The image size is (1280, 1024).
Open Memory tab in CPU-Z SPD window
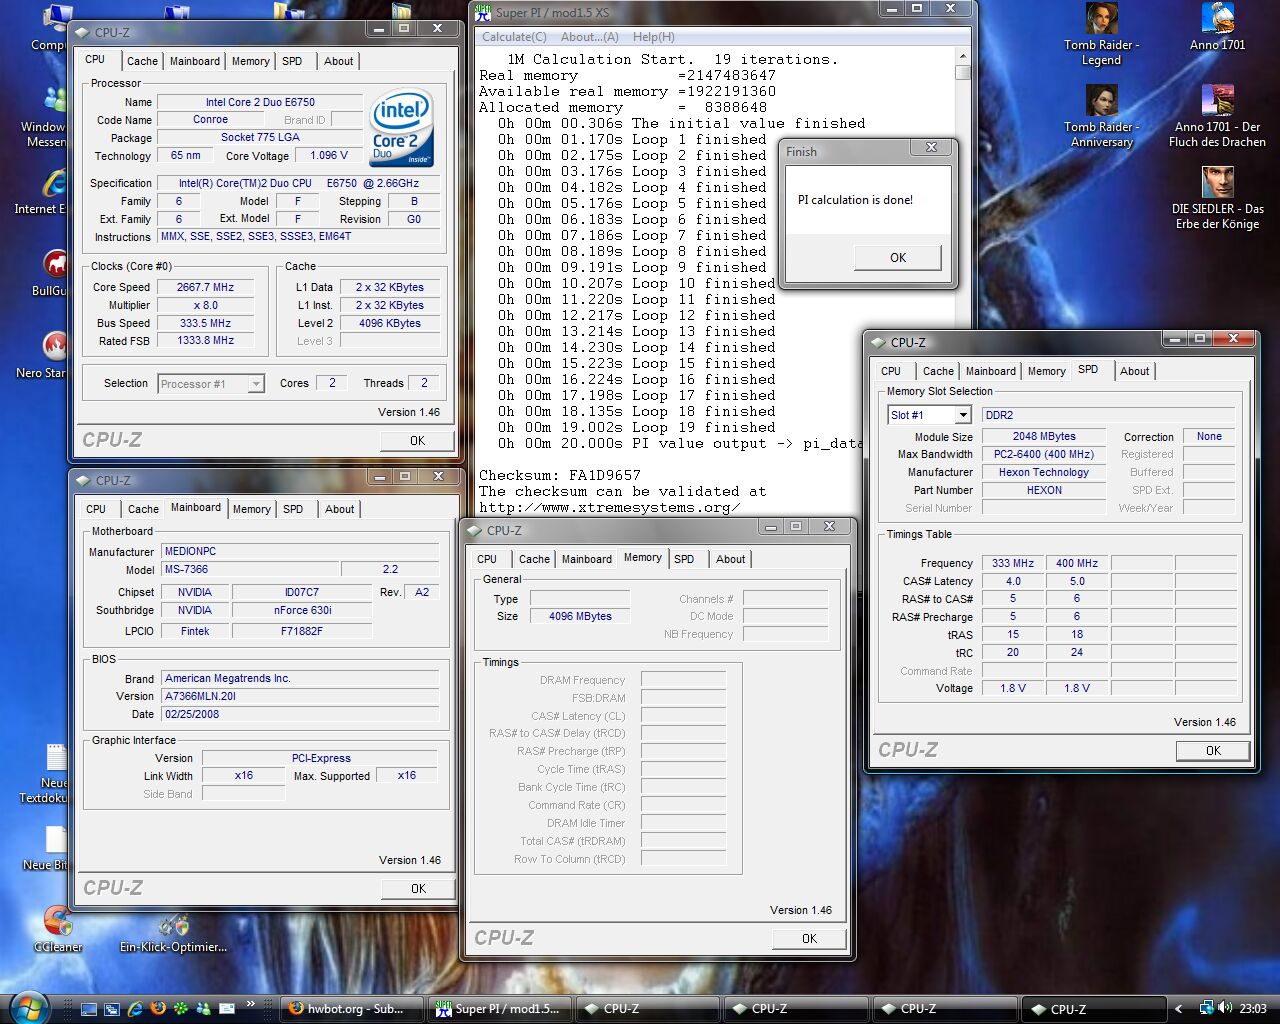1046,371
